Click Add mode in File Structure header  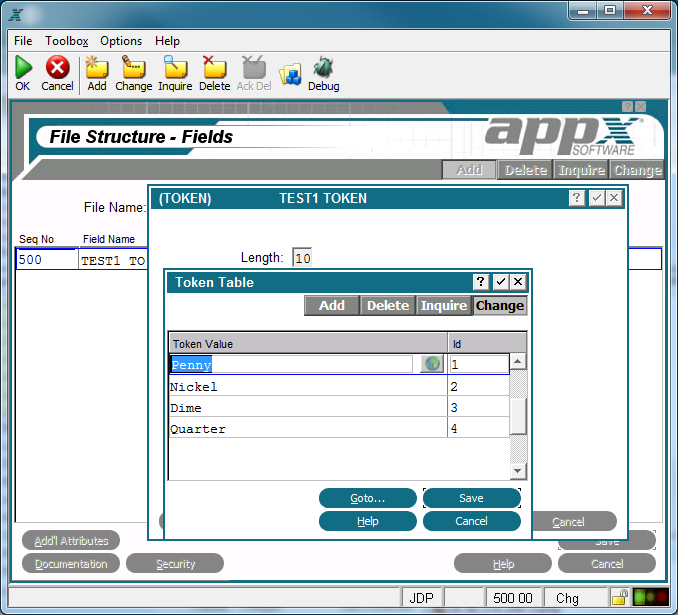[469, 170]
